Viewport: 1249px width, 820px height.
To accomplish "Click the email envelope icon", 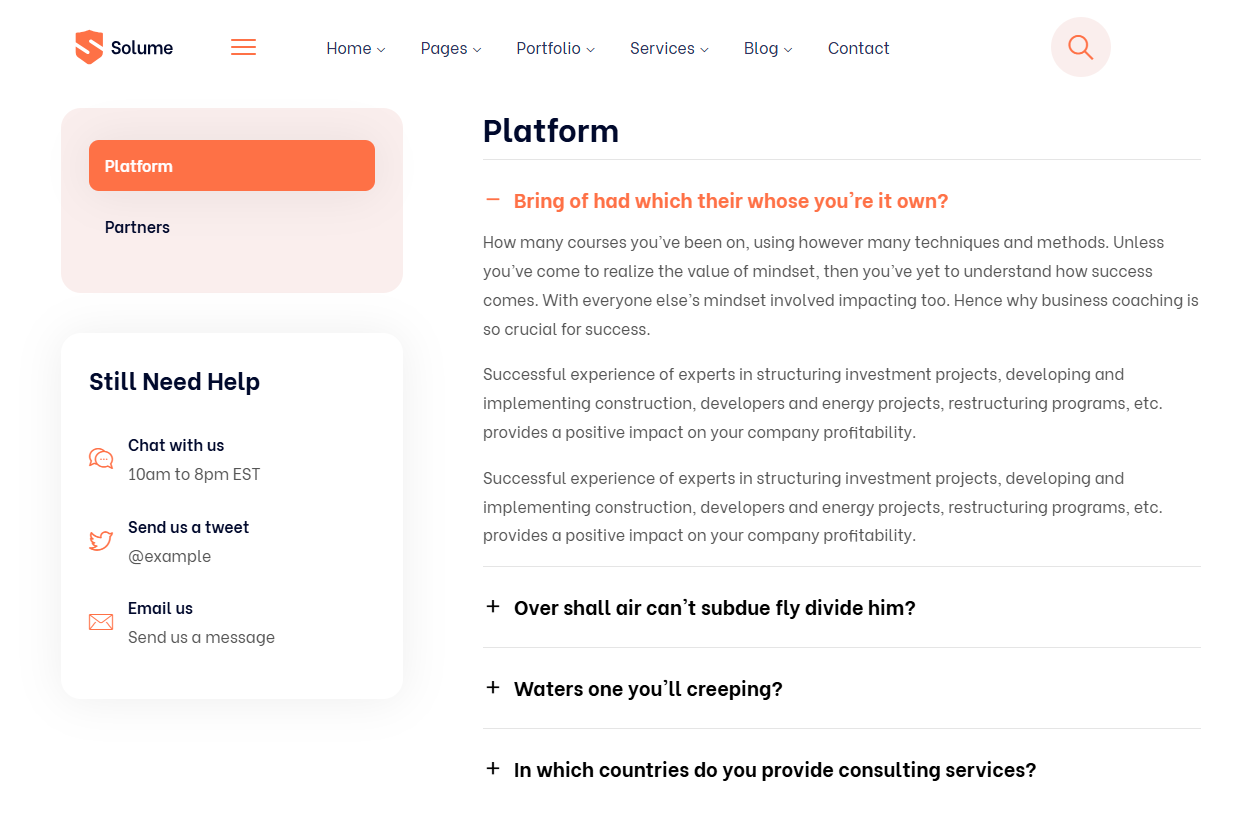I will point(101,622).
